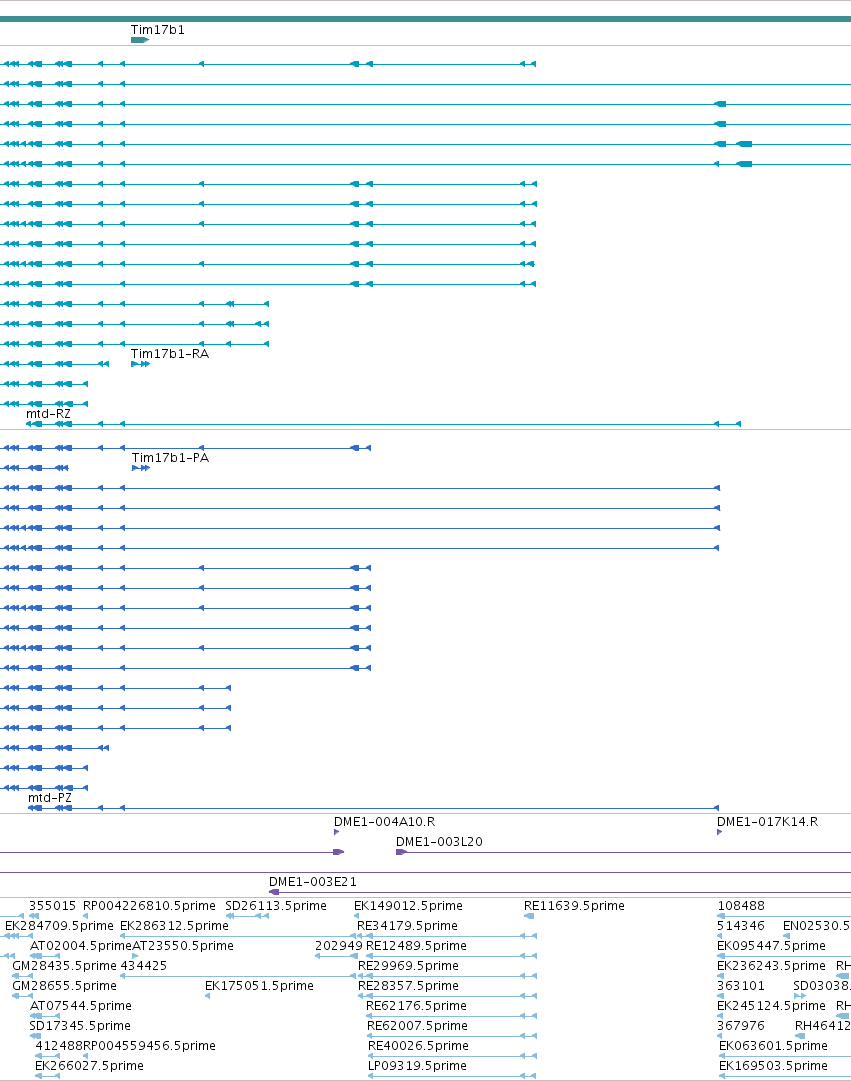
Task: Select the Tim17b1 gene arrow glyph
Action: pyautogui.click(x=140, y=40)
